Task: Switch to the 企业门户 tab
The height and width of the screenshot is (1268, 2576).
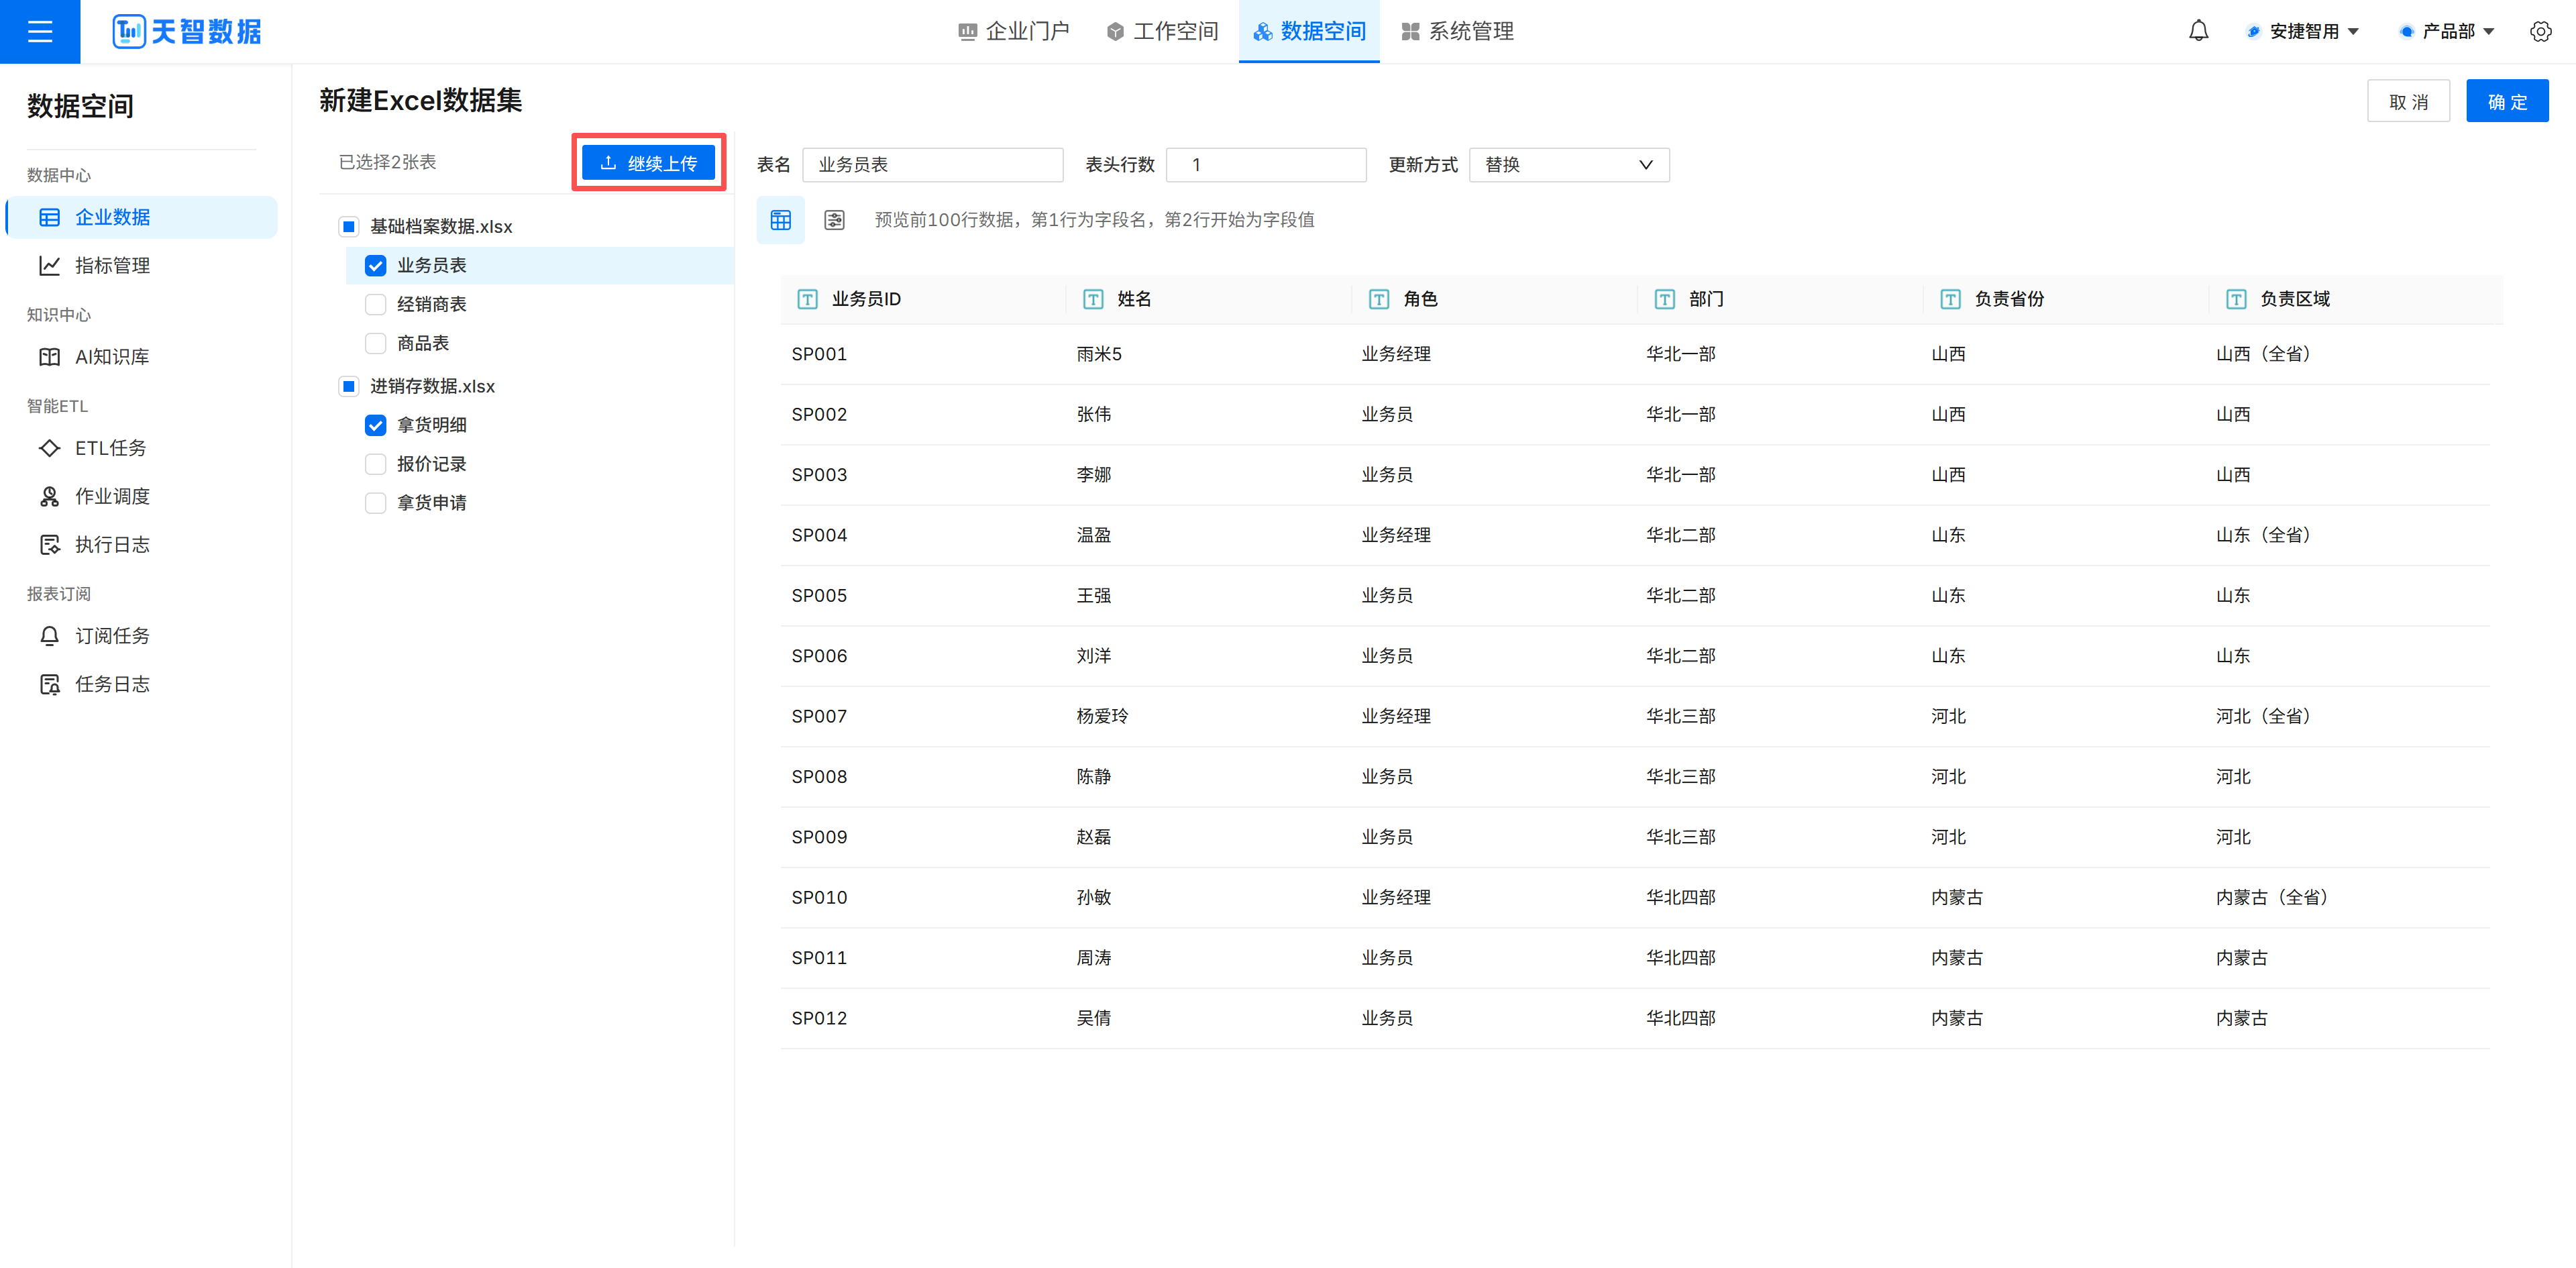Action: pos(1013,32)
